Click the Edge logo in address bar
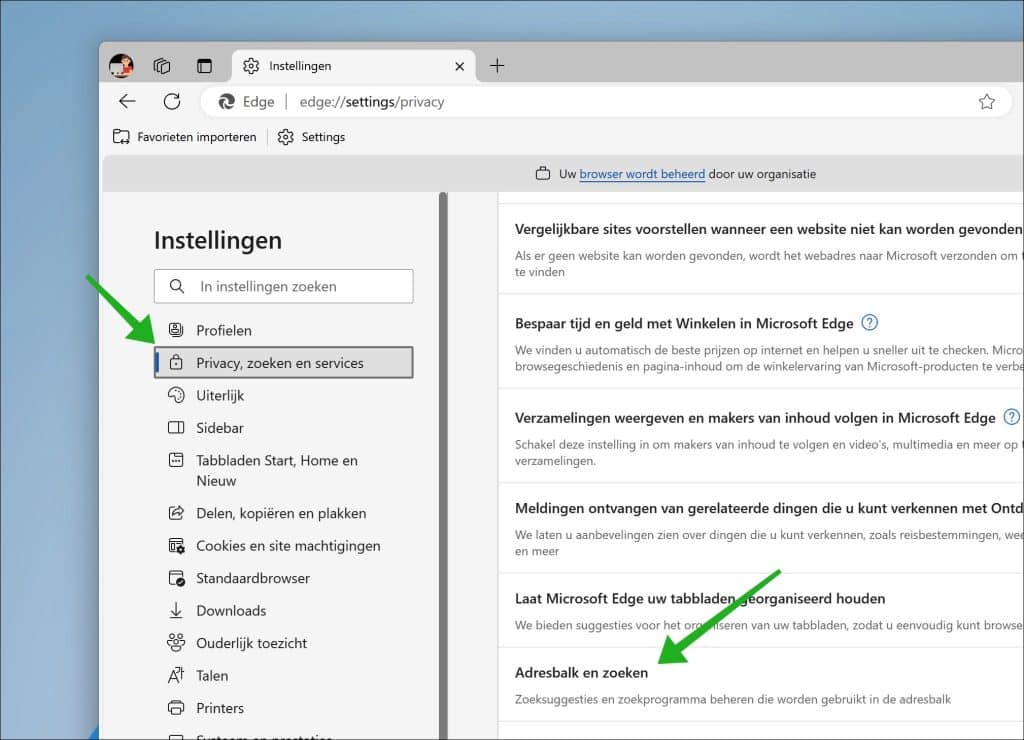Viewport: 1024px width, 740px height. coord(227,102)
